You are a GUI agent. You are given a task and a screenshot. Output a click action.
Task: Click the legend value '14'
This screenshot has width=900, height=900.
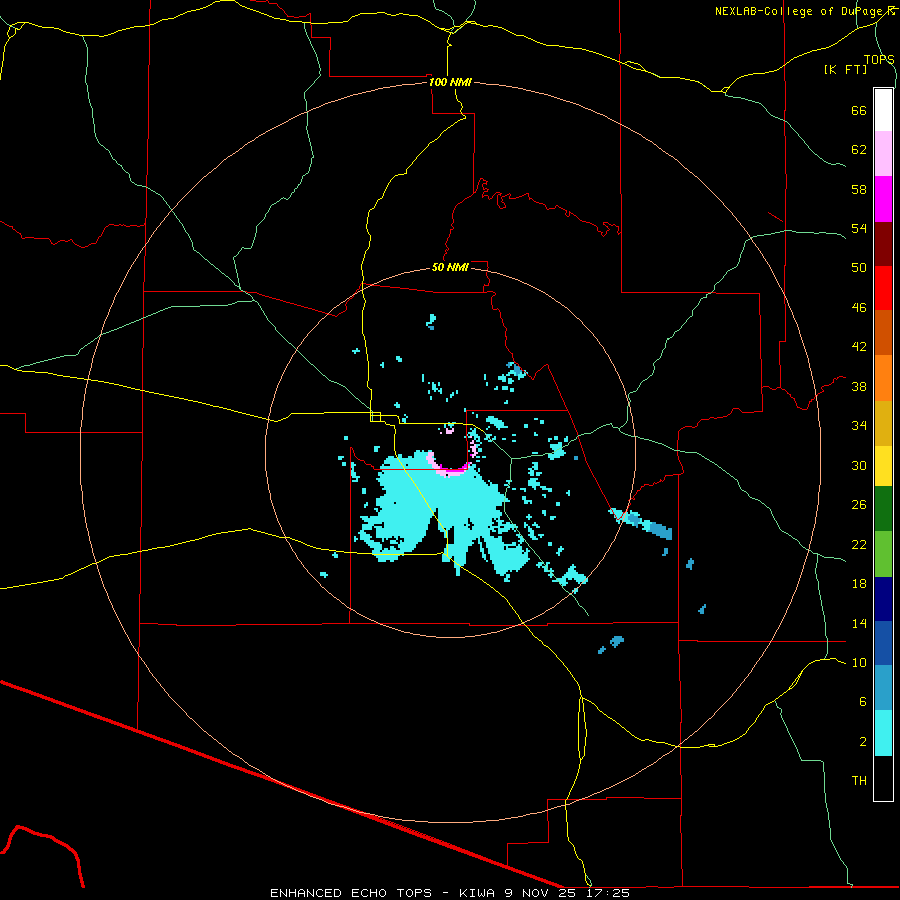pyautogui.click(x=859, y=623)
